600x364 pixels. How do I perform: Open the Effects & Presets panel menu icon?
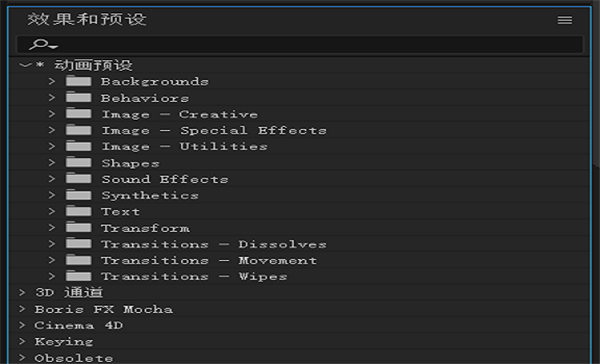click(564, 20)
